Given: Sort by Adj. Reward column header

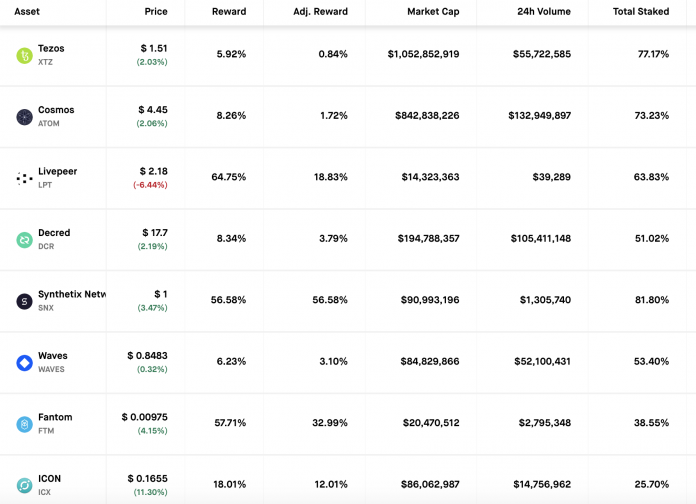Looking at the screenshot, I should coord(320,12).
